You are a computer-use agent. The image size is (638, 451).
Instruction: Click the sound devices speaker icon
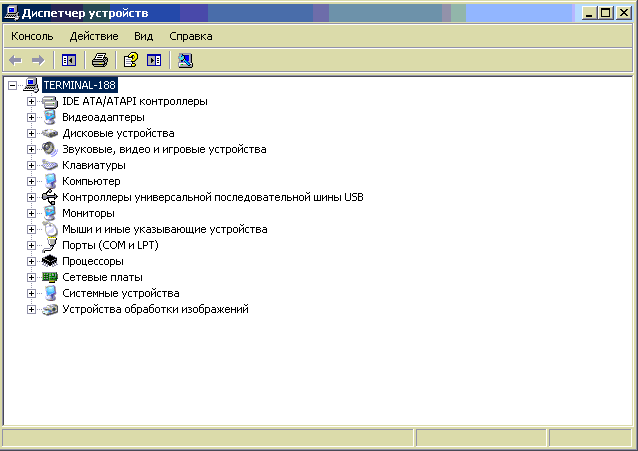click(50, 149)
